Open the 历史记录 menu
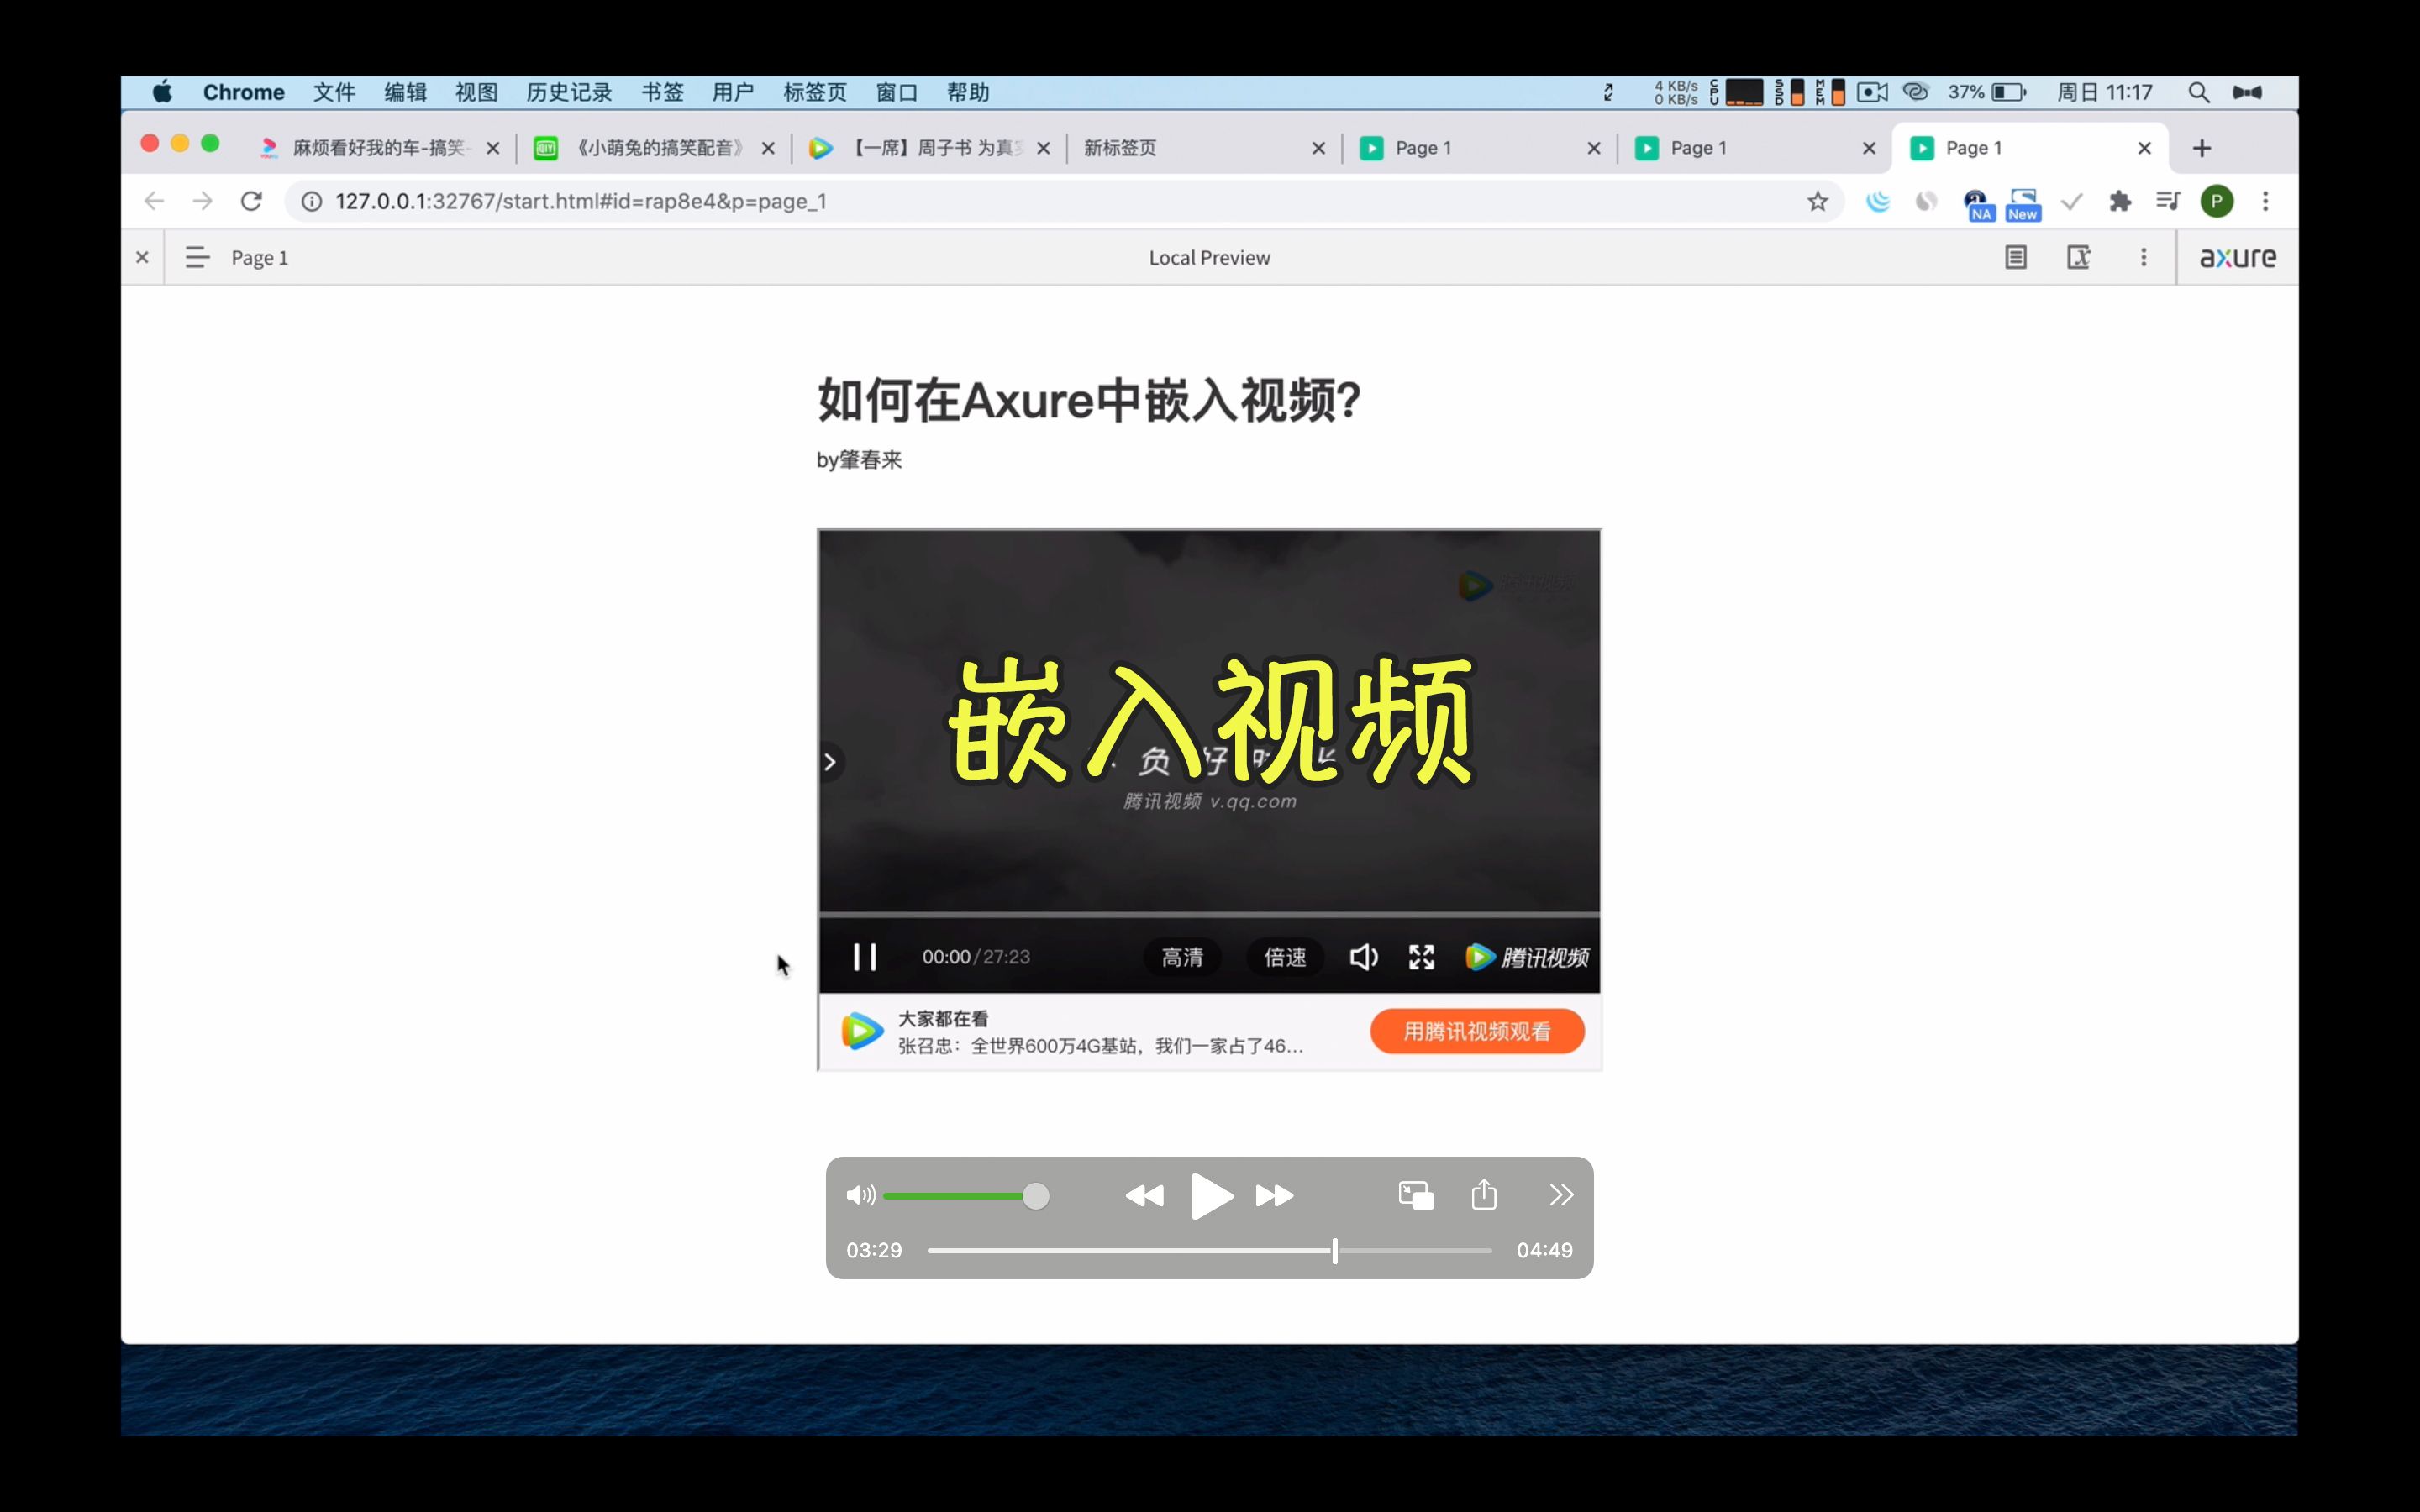Screen dimensions: 2420x1512 569,92
